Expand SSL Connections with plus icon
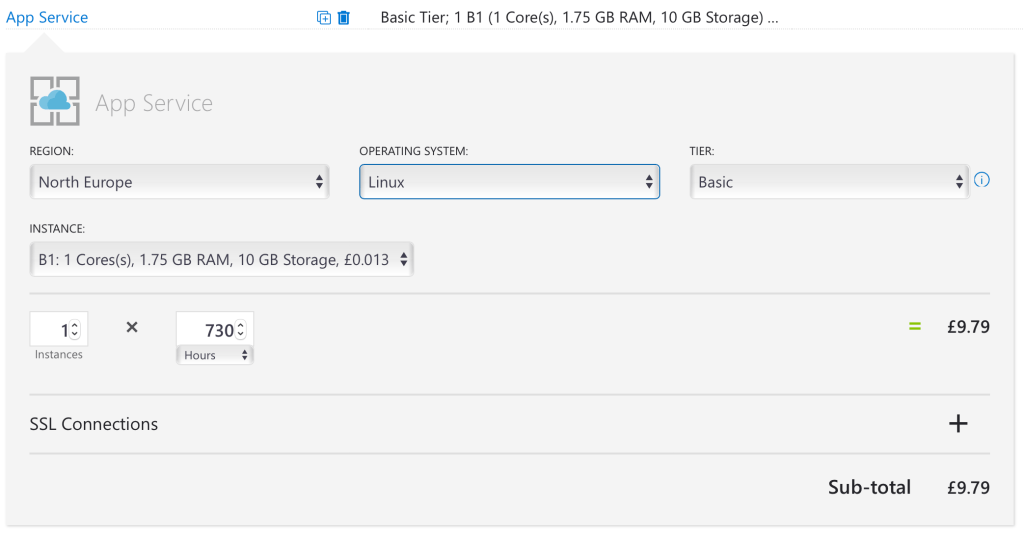The image size is (1023, 534). click(958, 424)
